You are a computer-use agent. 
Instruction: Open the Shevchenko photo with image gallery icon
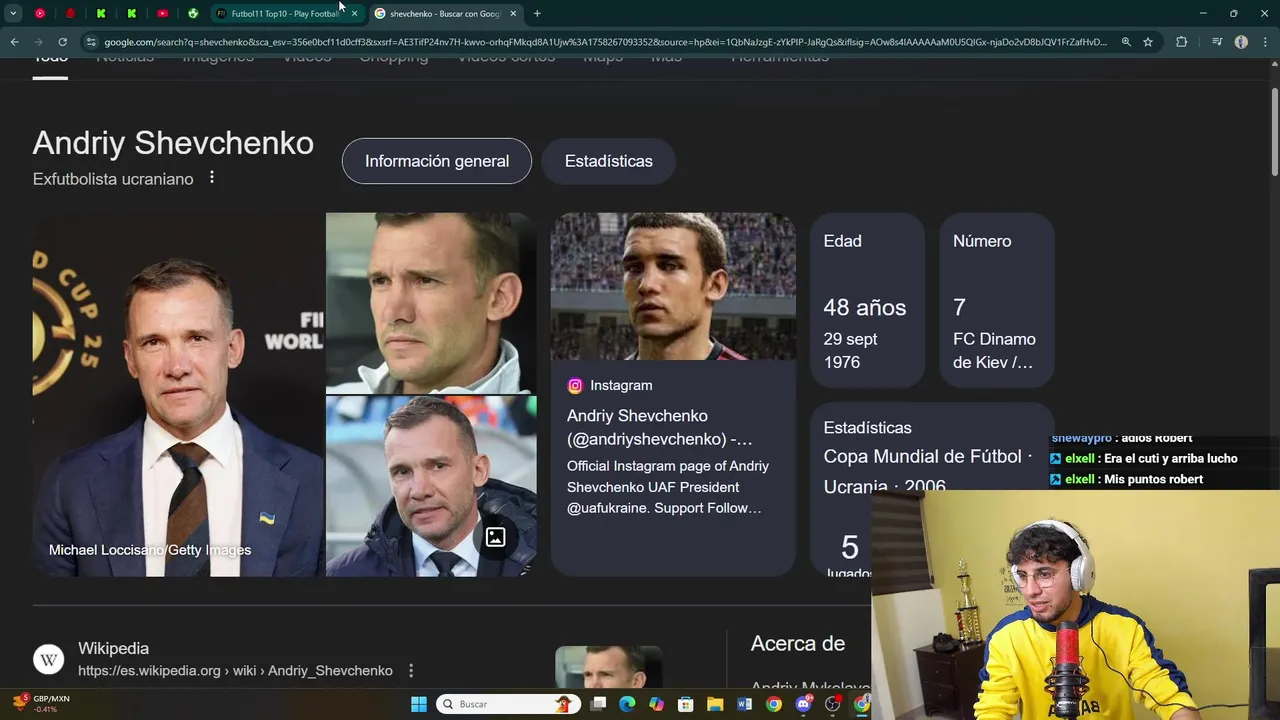point(431,486)
